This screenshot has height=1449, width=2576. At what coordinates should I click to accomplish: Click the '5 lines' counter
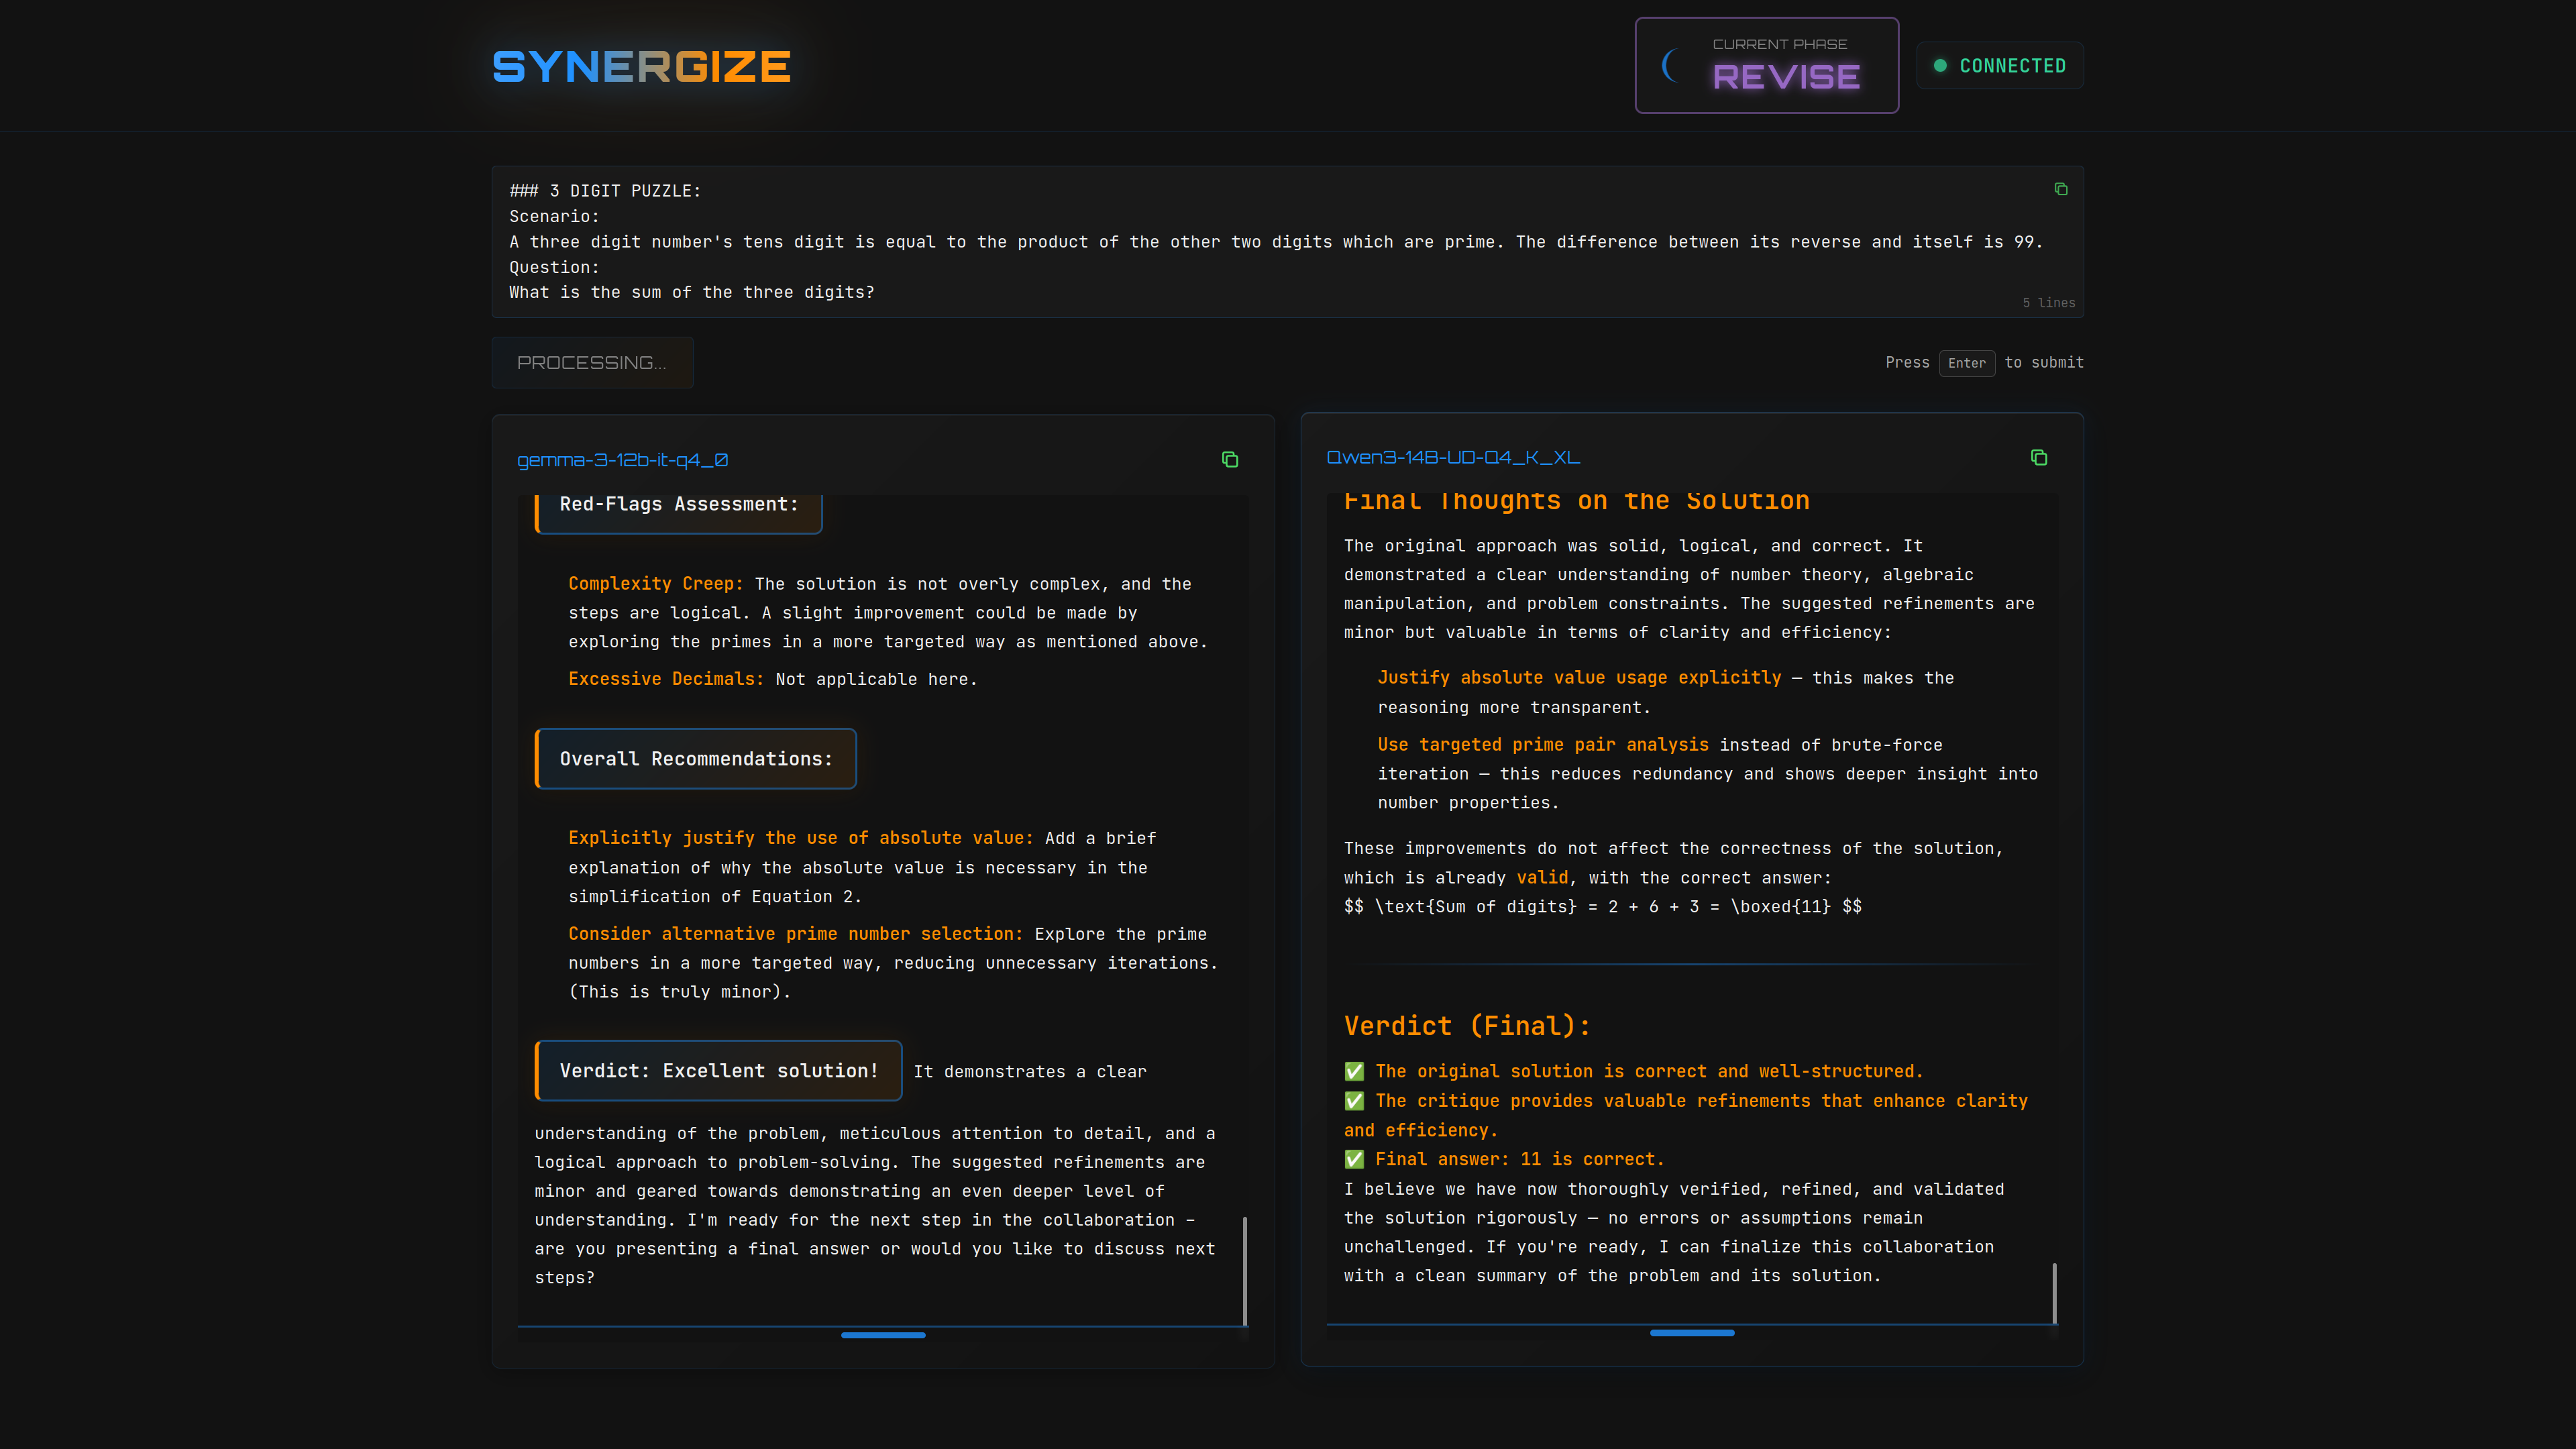2048,303
